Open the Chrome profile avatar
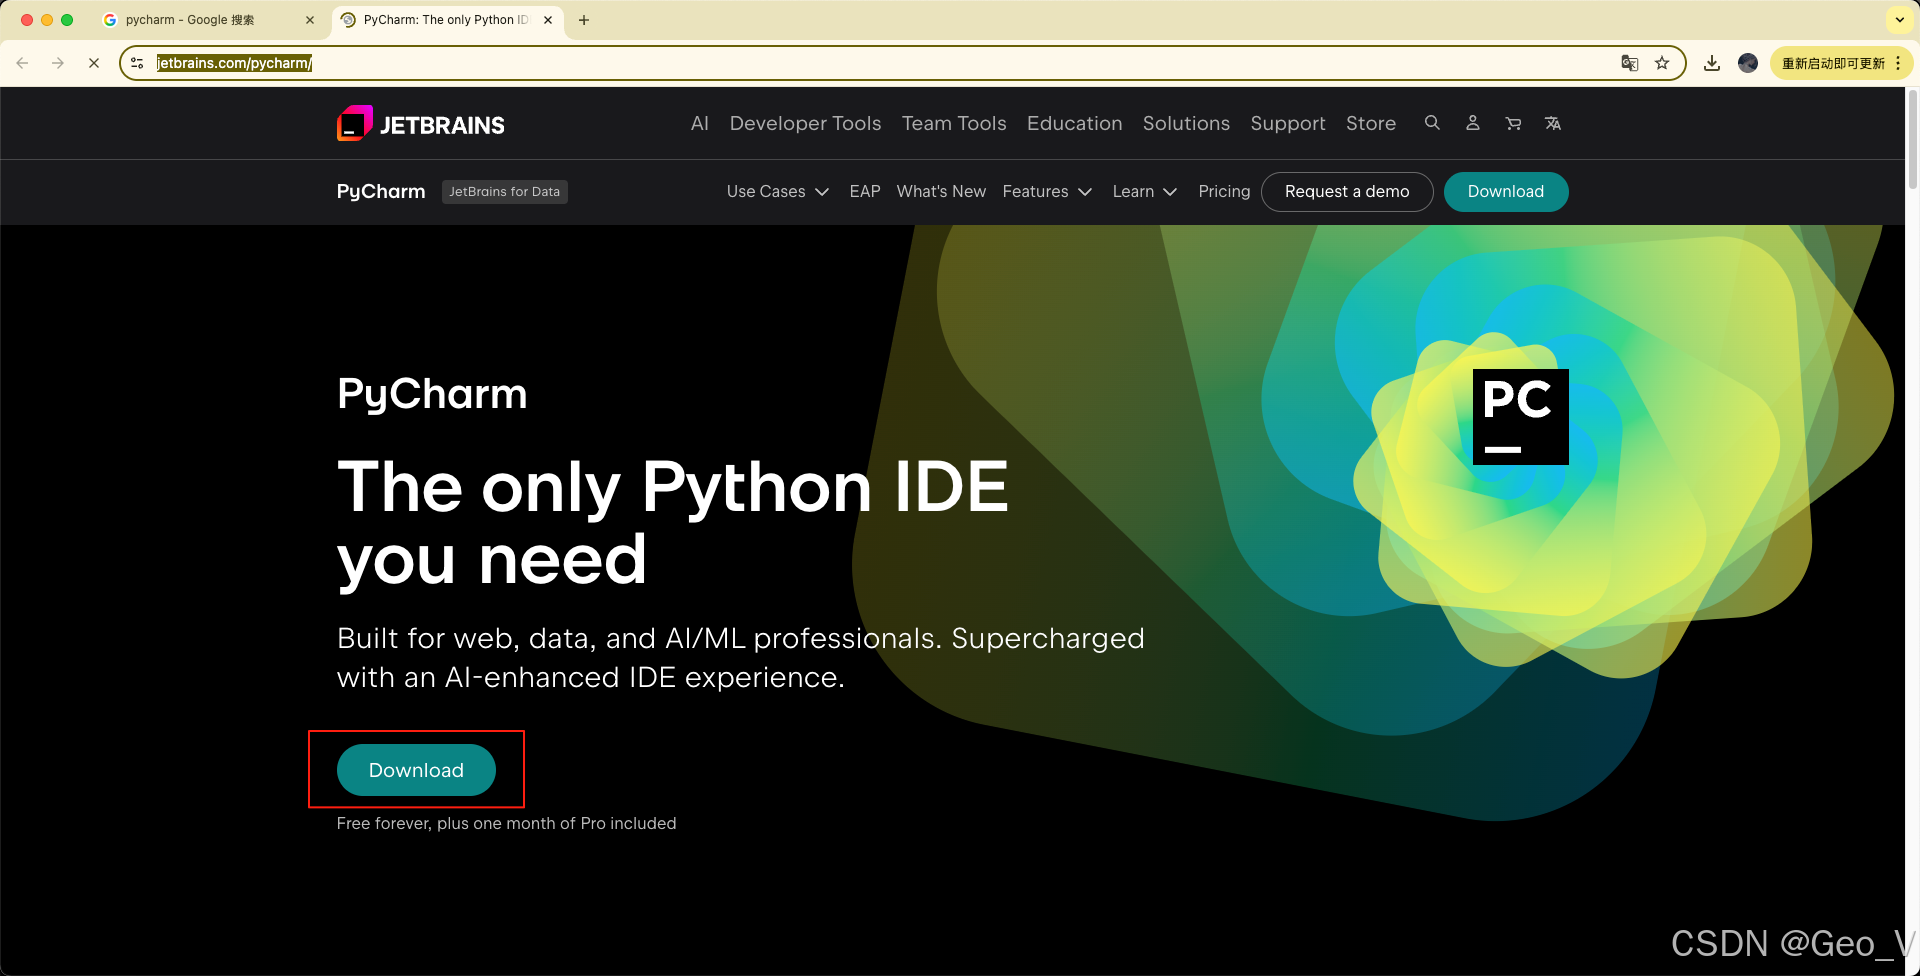The height and width of the screenshot is (976, 1920). [1748, 63]
